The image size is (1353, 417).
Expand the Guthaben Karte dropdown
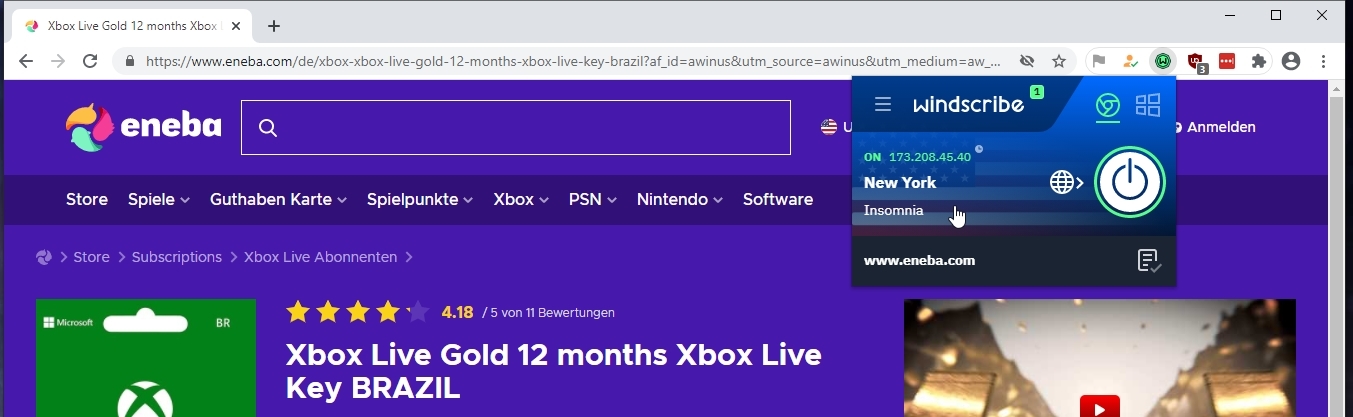(x=278, y=199)
